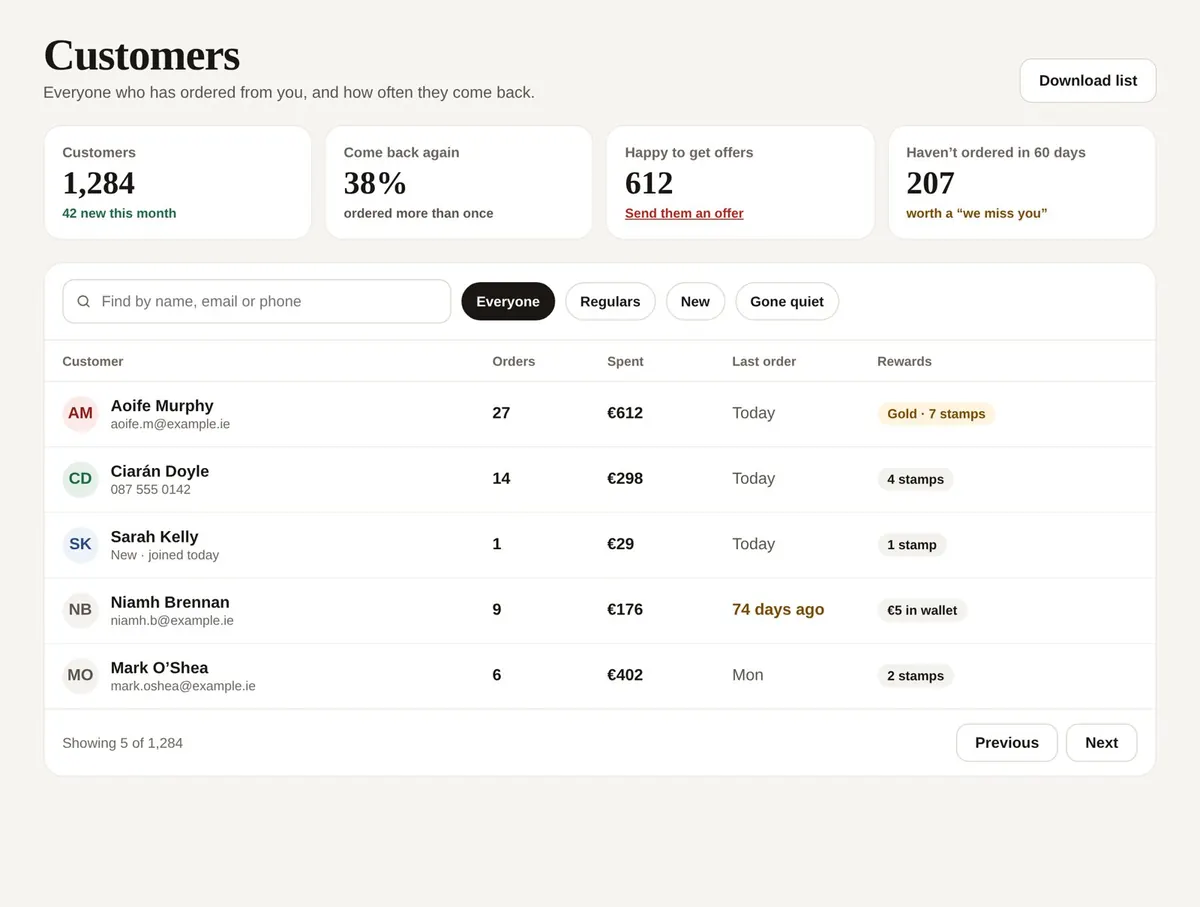Click Mark O'Shea's 6 orders value
1200x907 pixels.
click(x=497, y=675)
